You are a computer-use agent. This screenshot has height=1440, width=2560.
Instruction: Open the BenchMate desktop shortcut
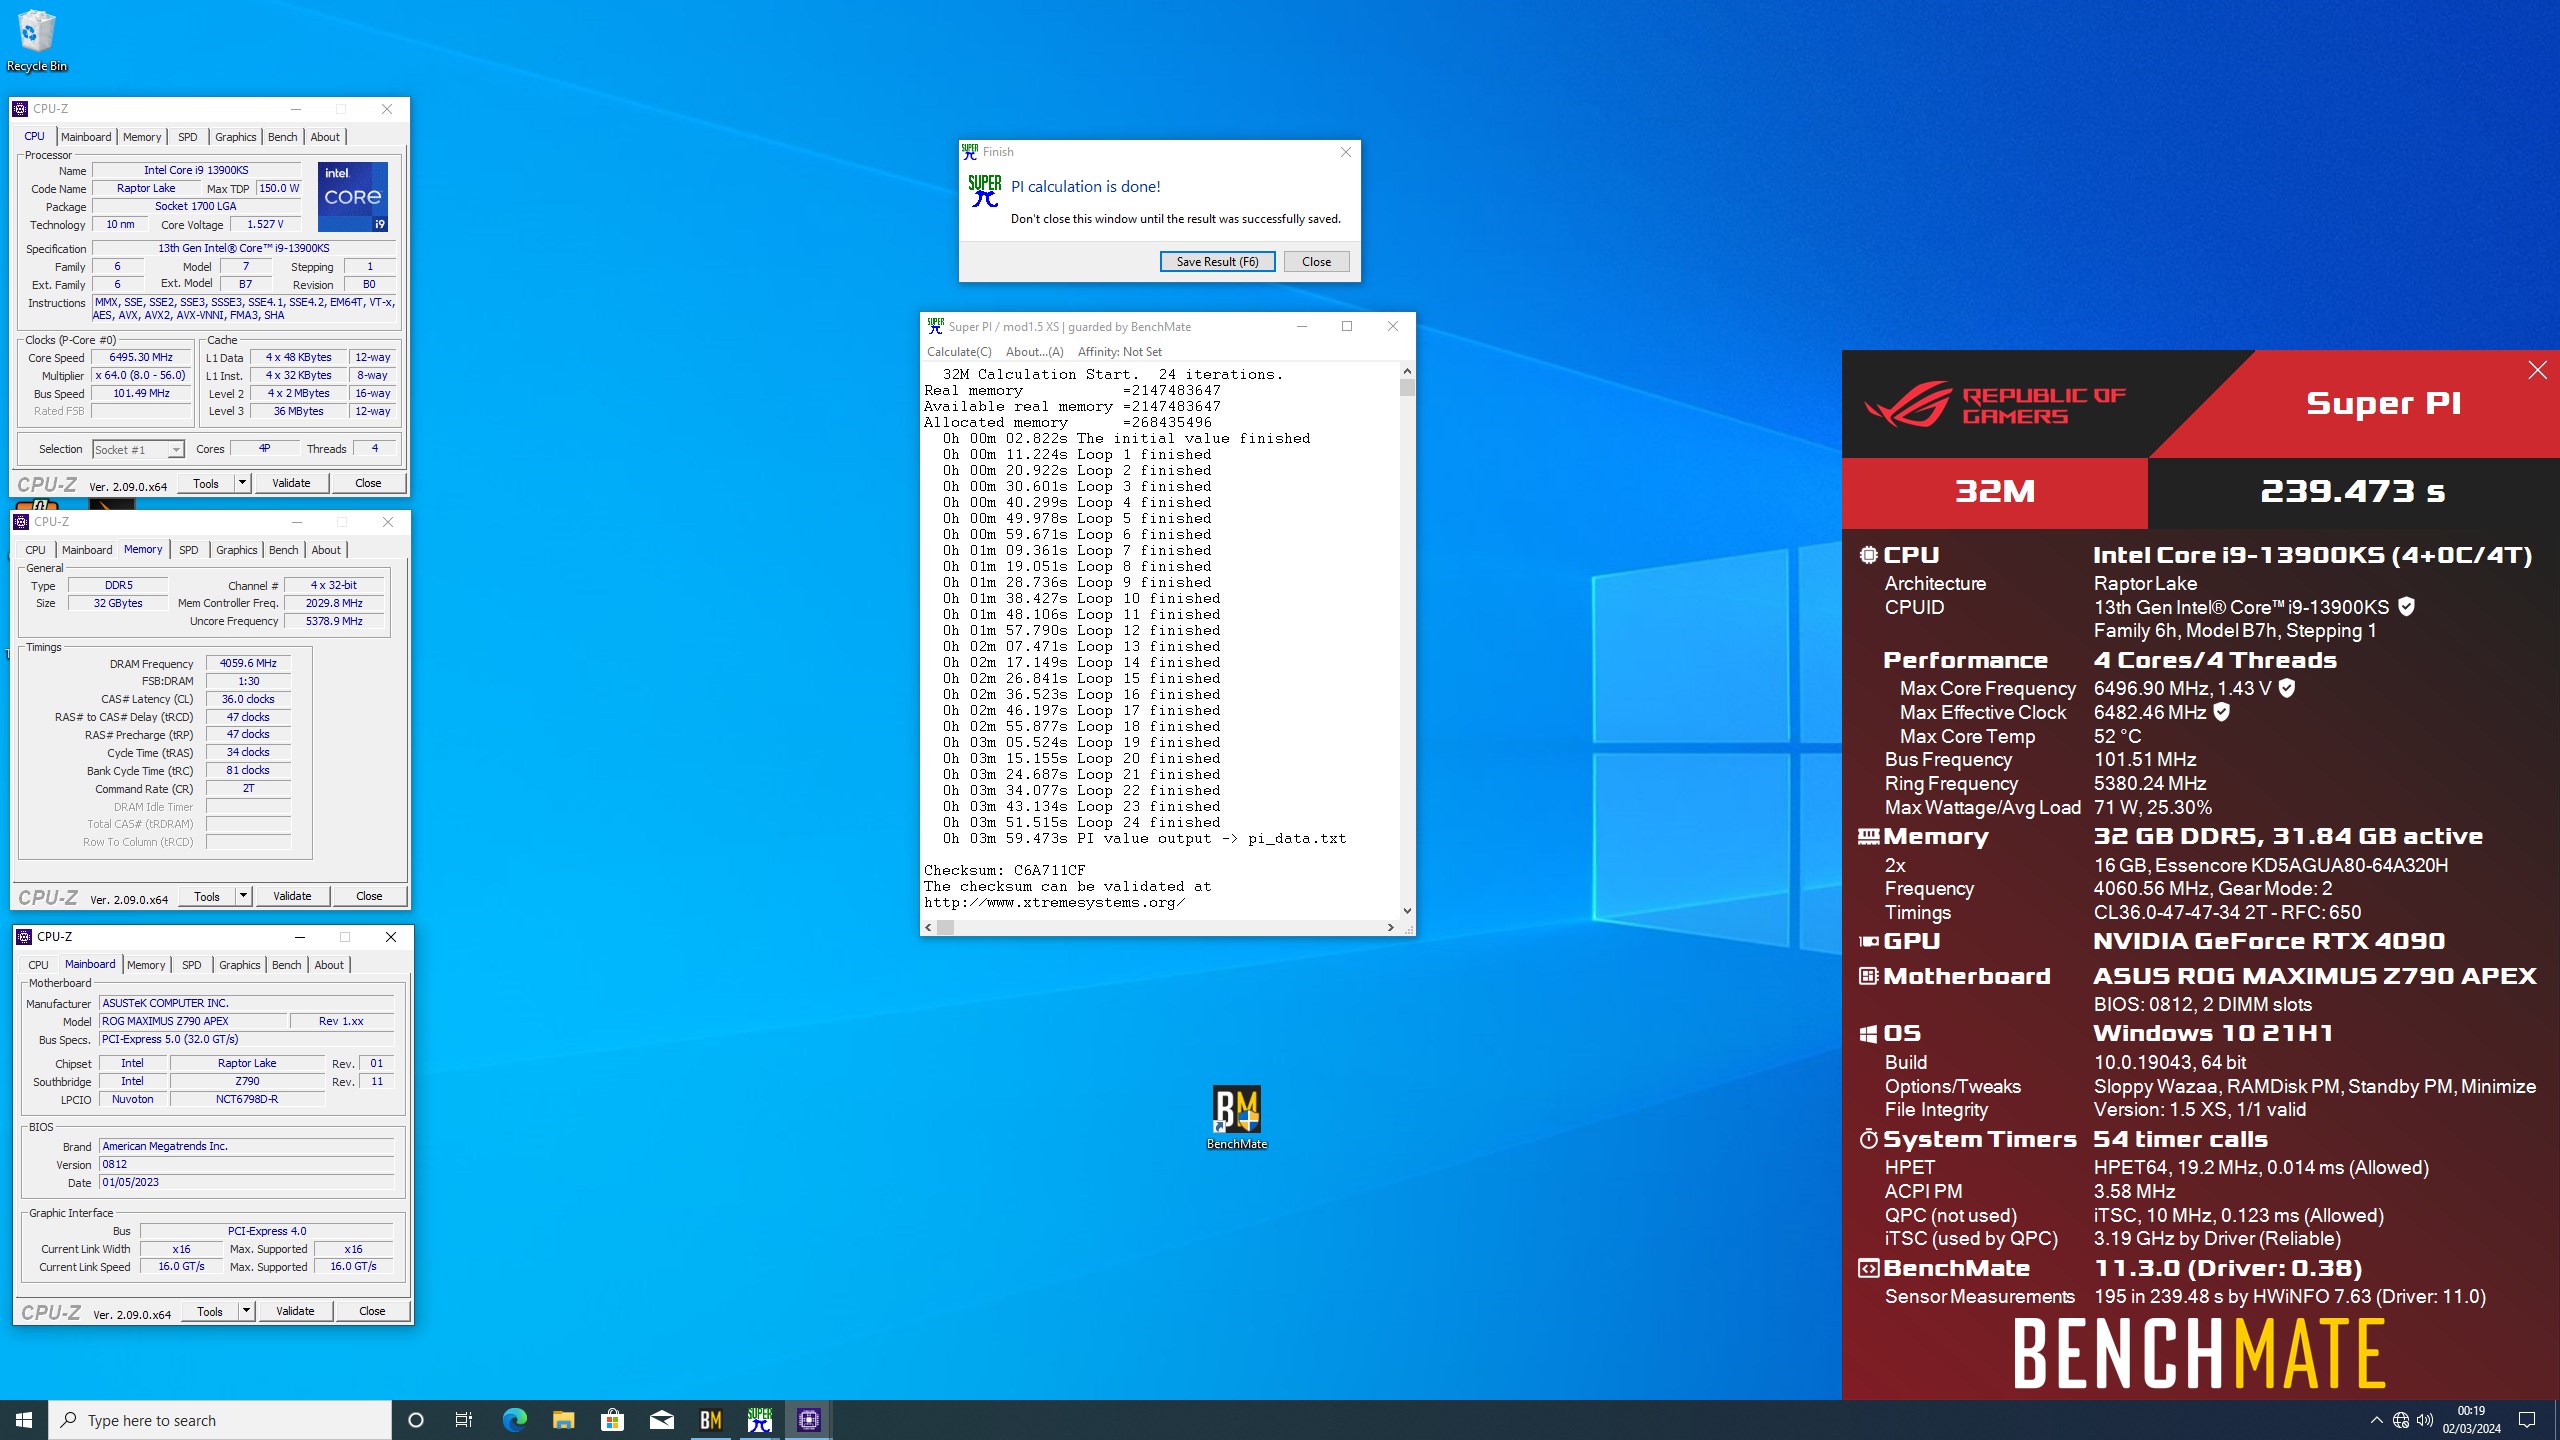[x=1237, y=1117]
